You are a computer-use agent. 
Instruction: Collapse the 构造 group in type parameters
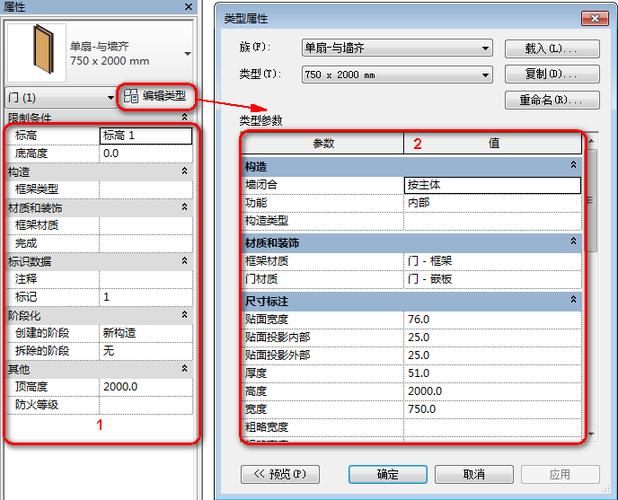click(573, 165)
